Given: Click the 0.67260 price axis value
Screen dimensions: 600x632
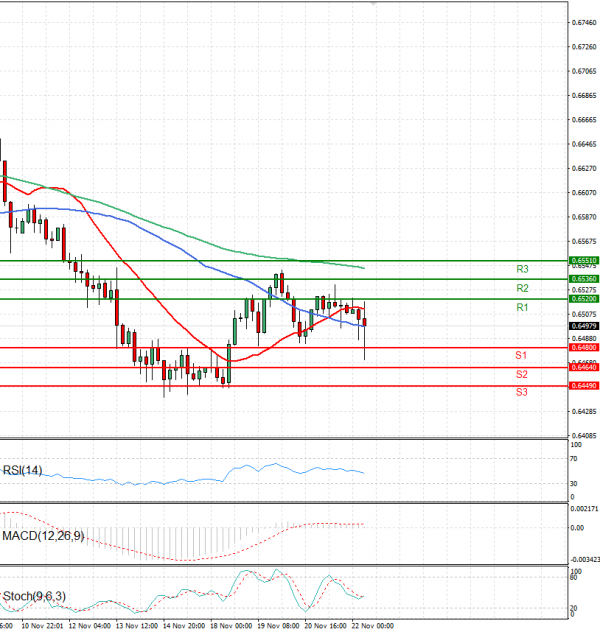Looking at the screenshot, I should pos(584,47).
